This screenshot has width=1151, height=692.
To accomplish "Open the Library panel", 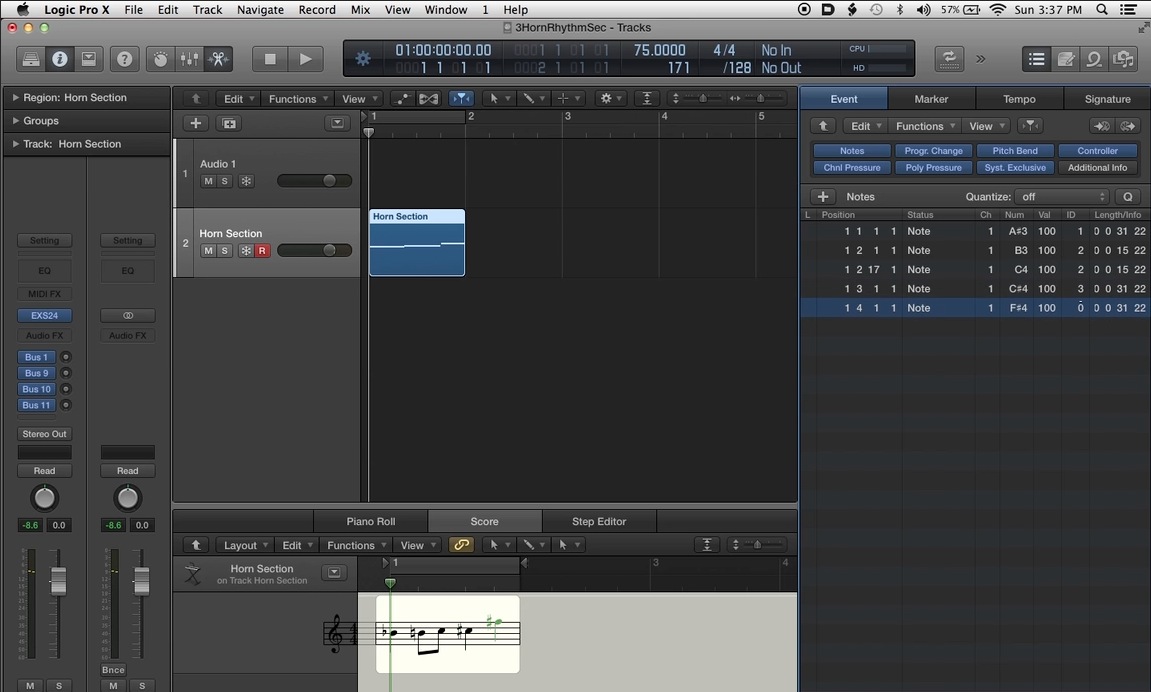I will pyautogui.click(x=31, y=59).
